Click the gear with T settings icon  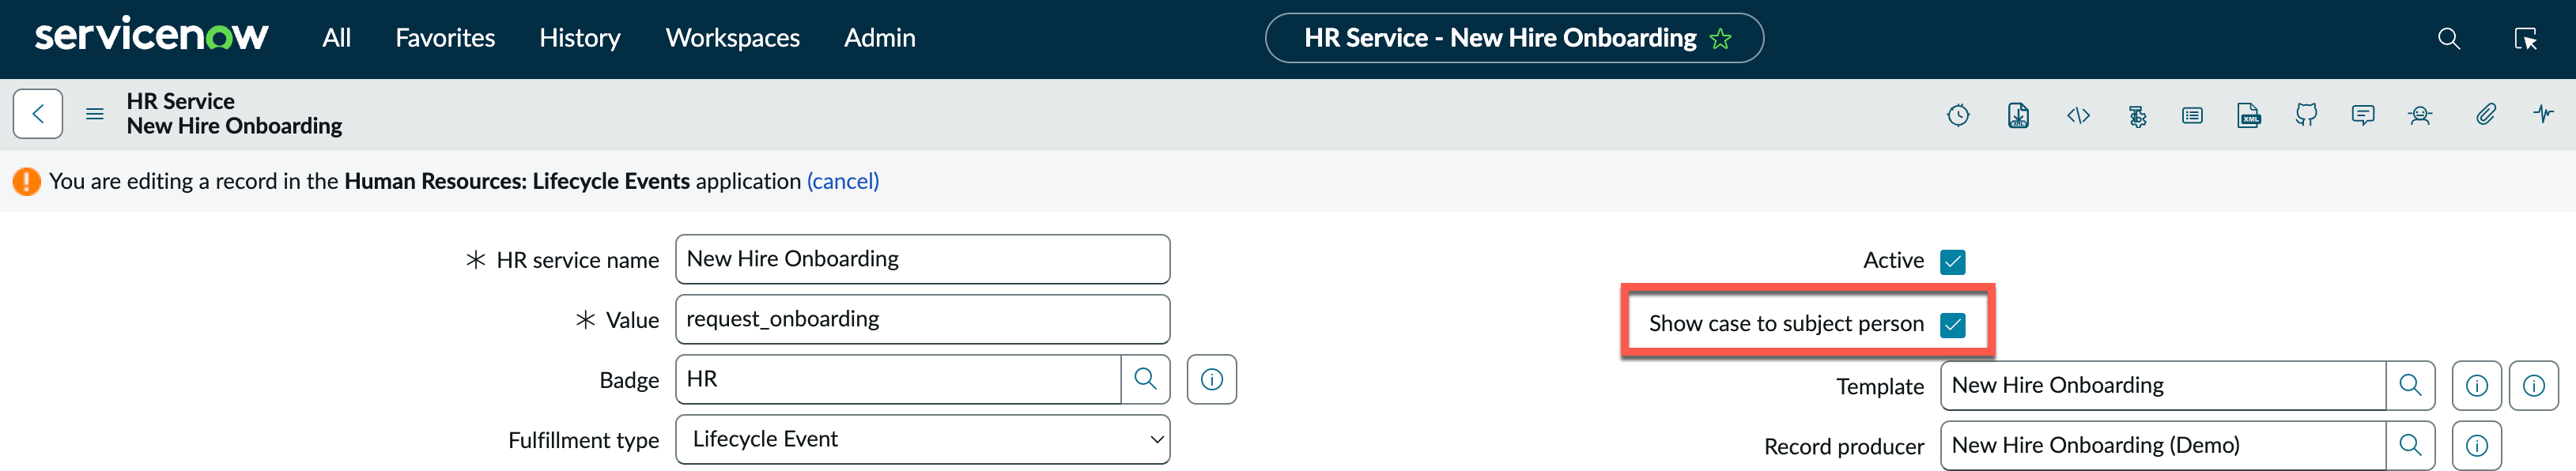2137,116
